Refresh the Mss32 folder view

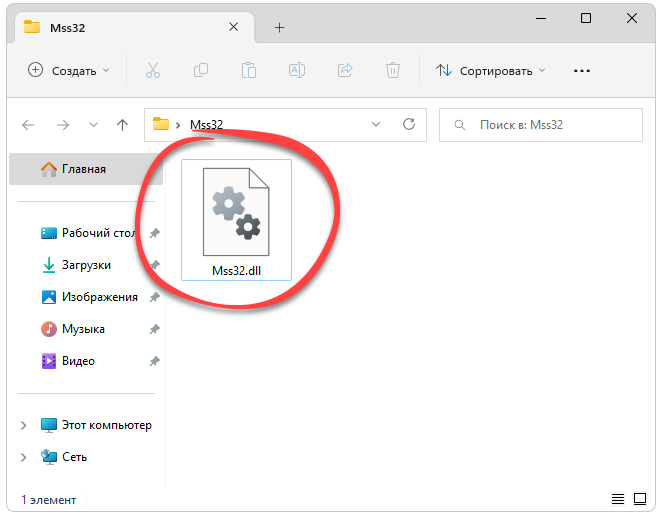[x=409, y=124]
